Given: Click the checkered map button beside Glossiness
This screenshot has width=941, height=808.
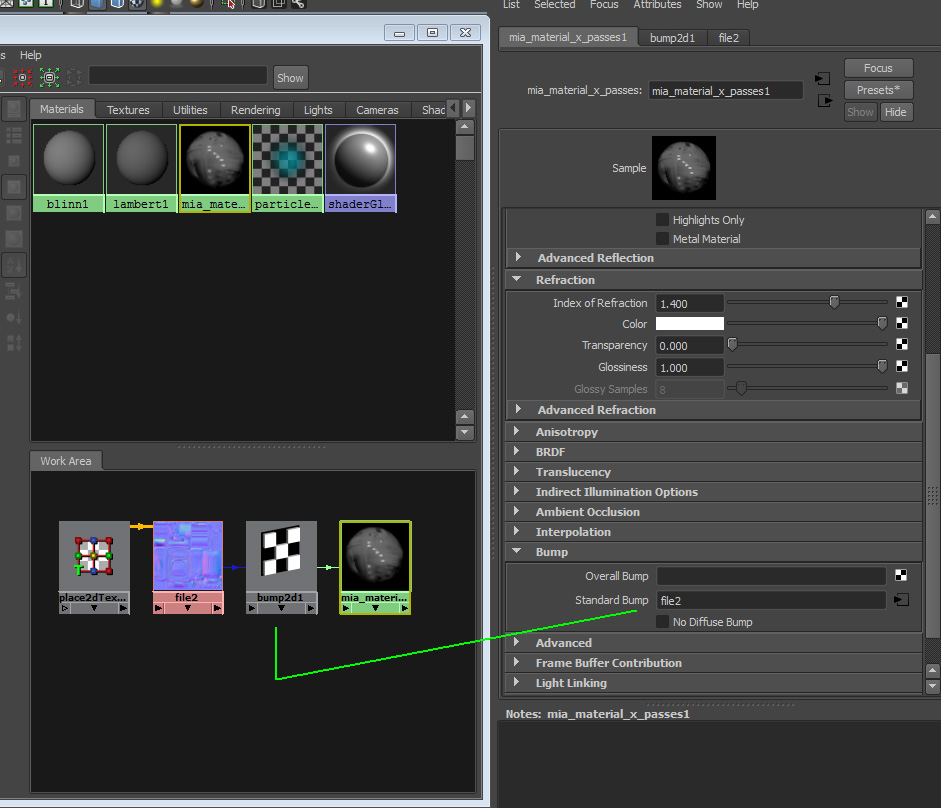Looking at the screenshot, I should click(902, 366).
